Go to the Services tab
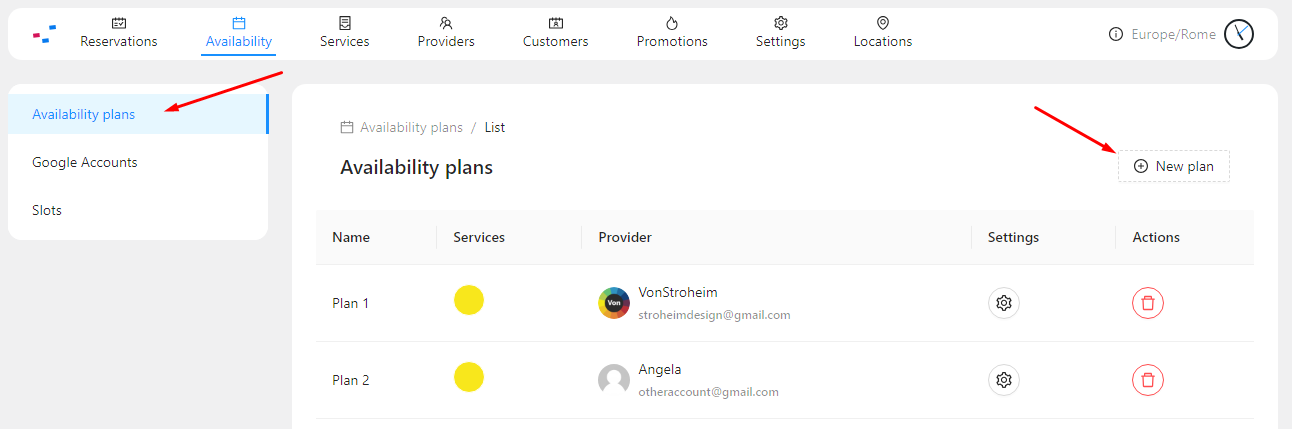Image resolution: width=1292 pixels, height=429 pixels. tap(345, 33)
